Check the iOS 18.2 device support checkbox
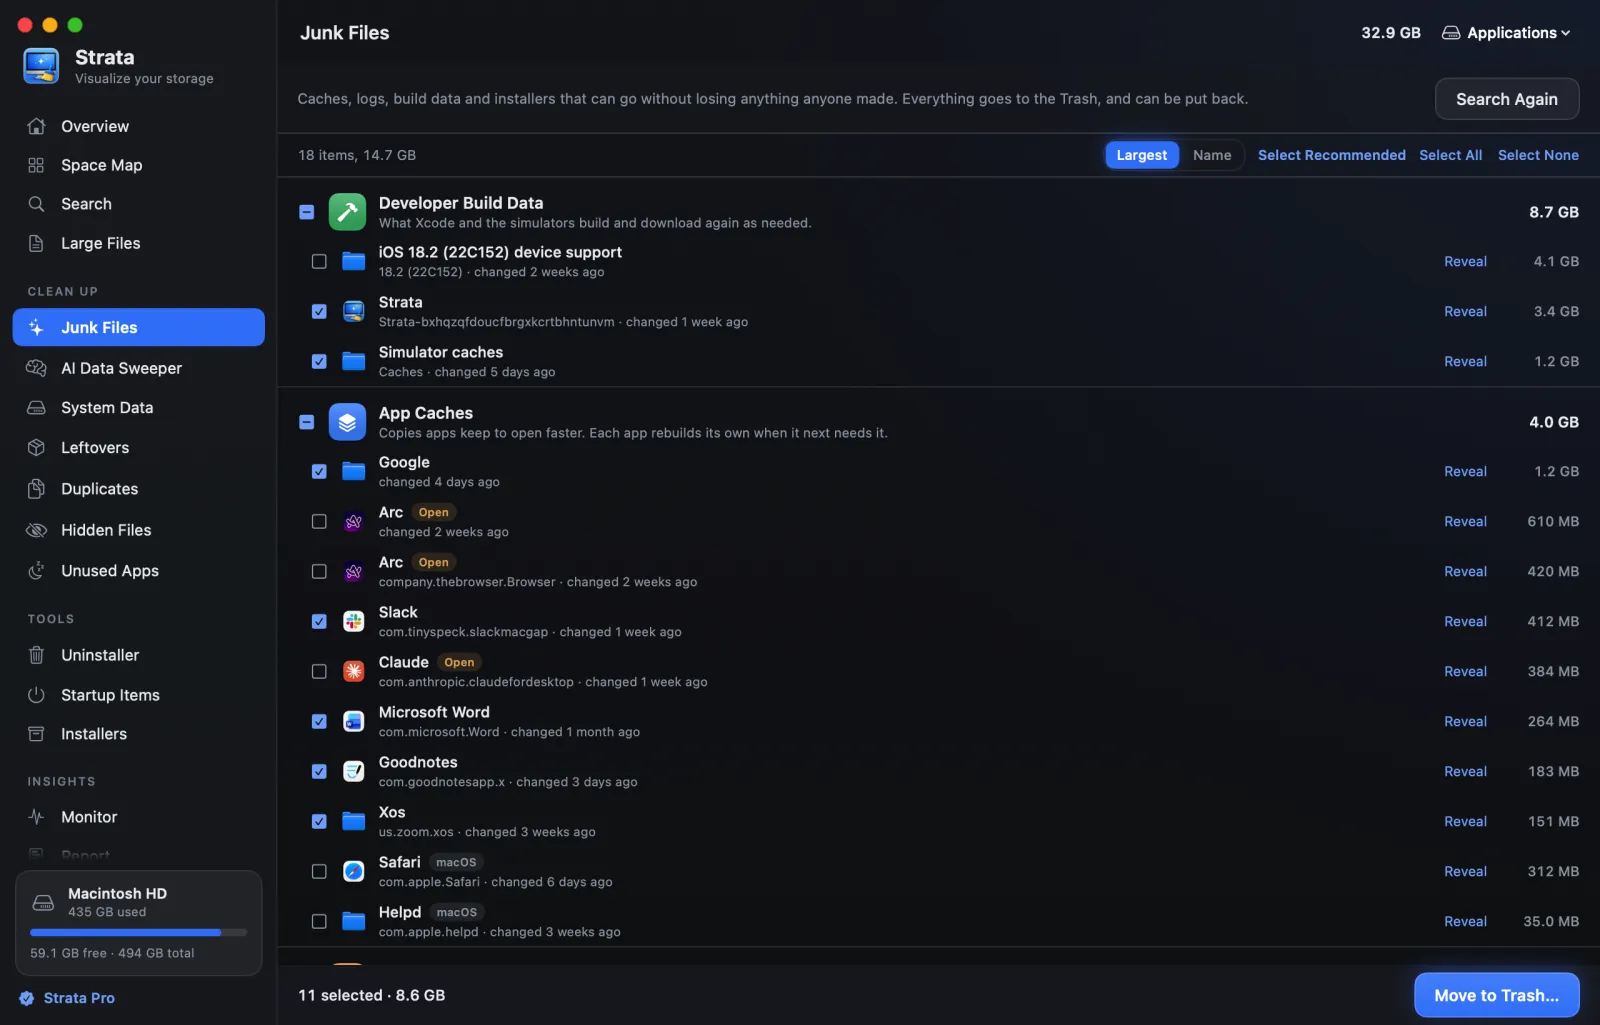This screenshot has height=1025, width=1600. 319,262
